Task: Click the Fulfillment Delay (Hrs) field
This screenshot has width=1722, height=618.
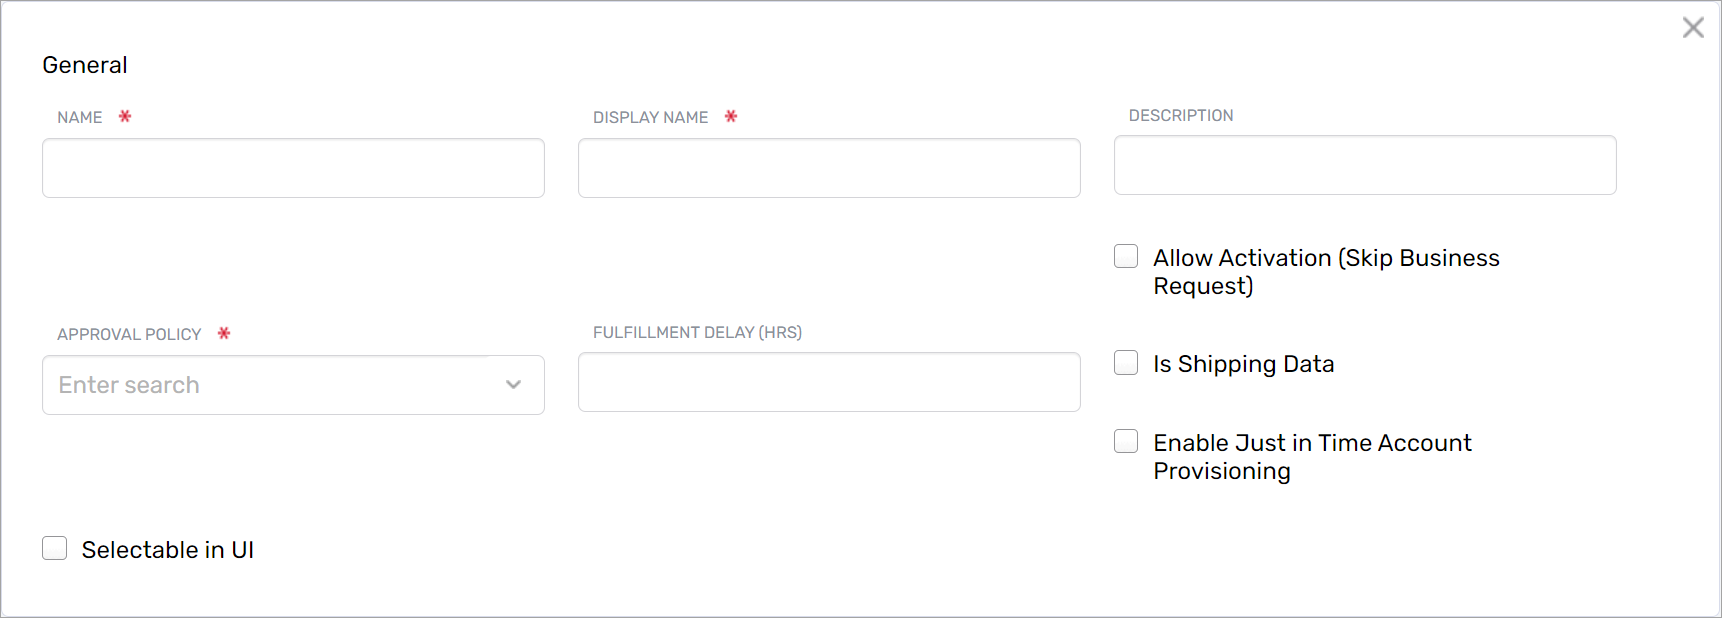Action: click(829, 382)
